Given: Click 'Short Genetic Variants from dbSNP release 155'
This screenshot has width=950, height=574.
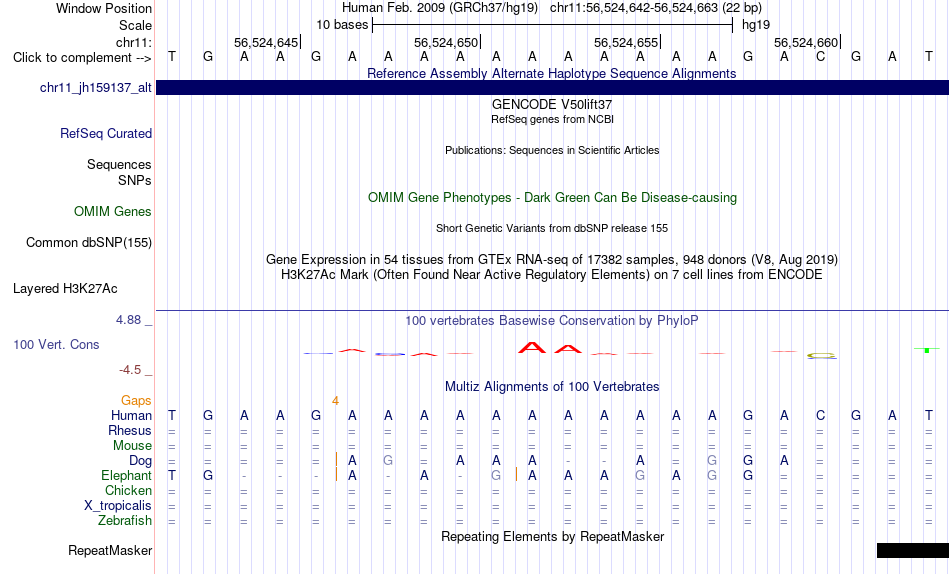Looking at the screenshot, I should pos(552,229).
